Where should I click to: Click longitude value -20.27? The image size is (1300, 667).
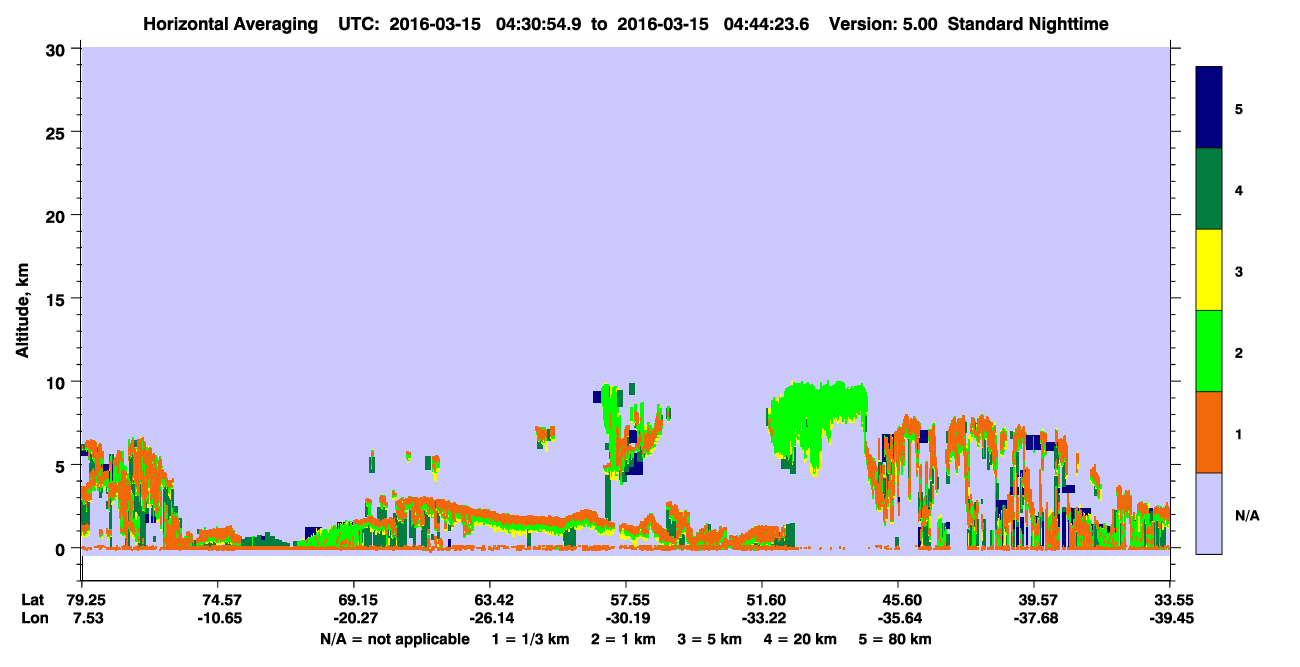[354, 619]
